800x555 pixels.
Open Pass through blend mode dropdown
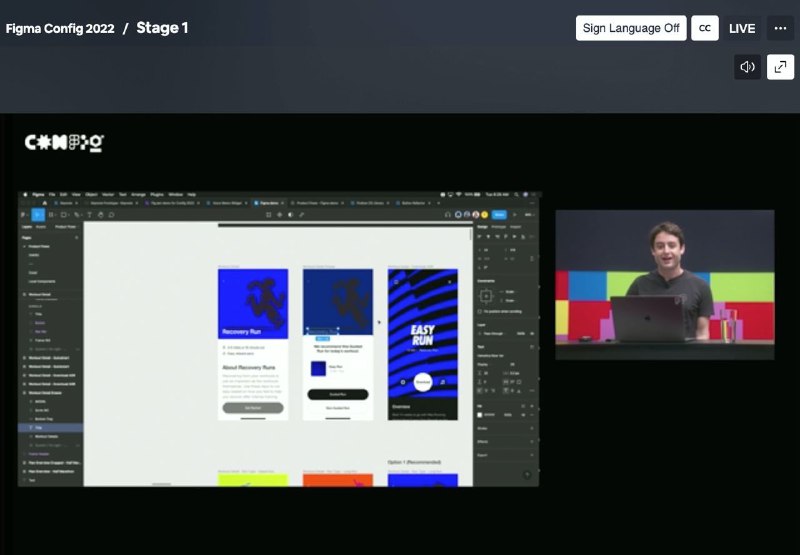pos(492,334)
